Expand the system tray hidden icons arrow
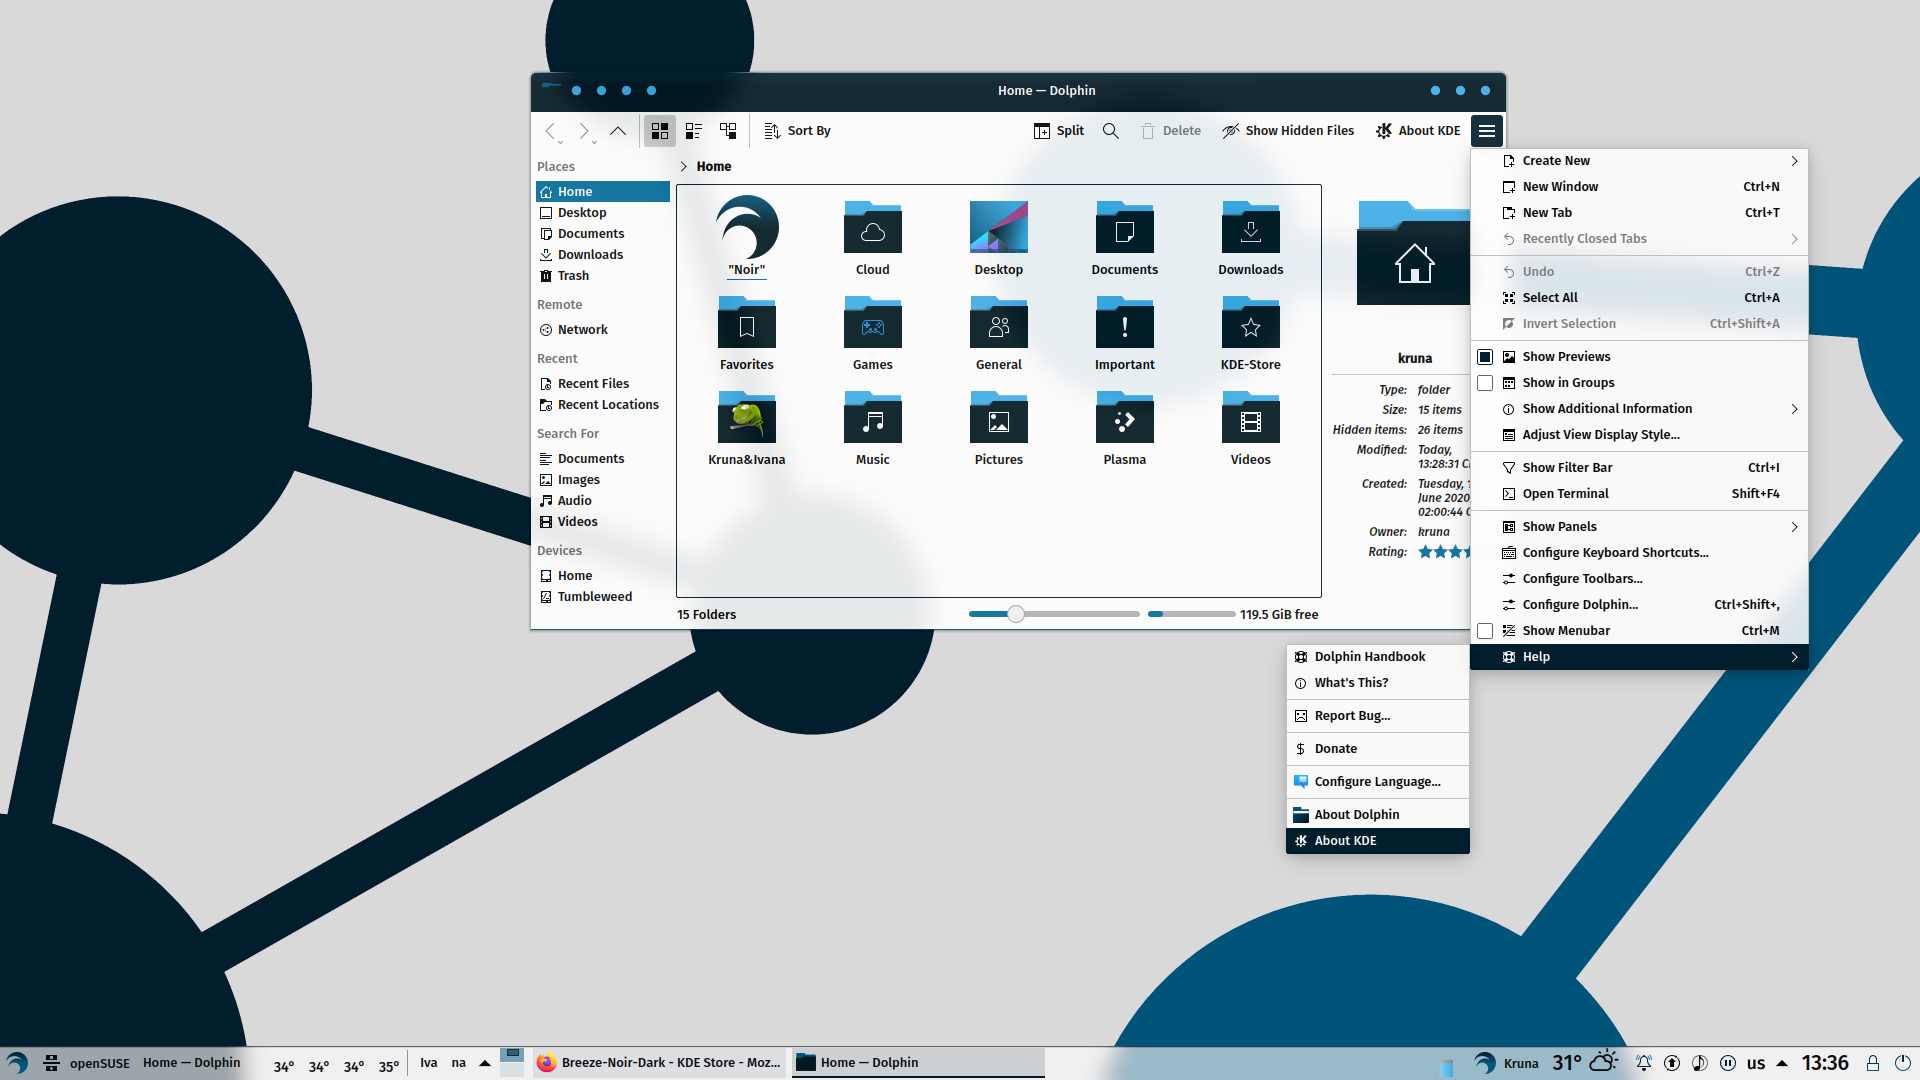The height and width of the screenshot is (1080, 1920). pyautogui.click(x=1782, y=1063)
